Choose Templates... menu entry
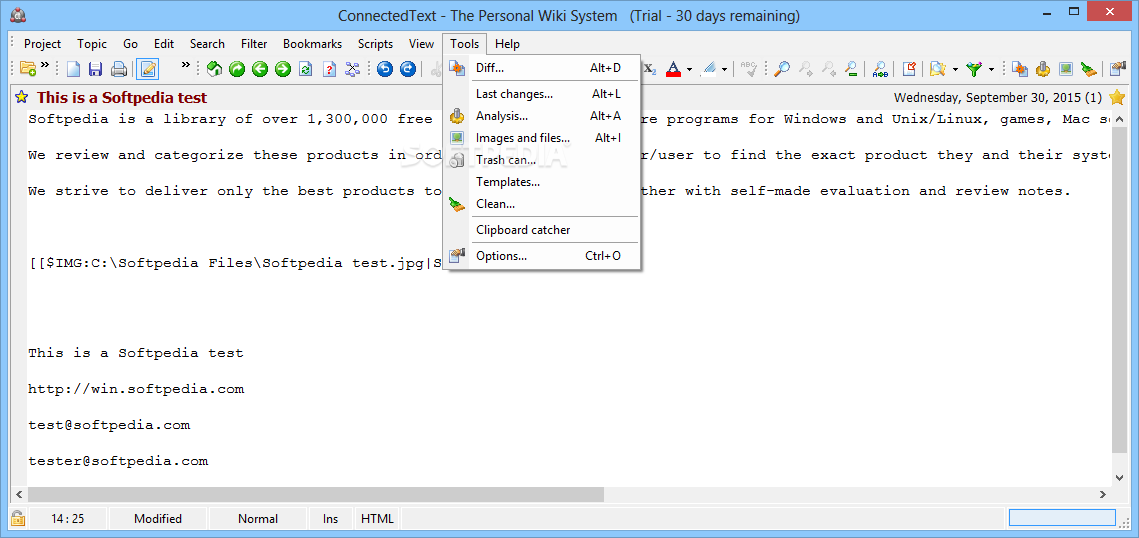 (541, 182)
